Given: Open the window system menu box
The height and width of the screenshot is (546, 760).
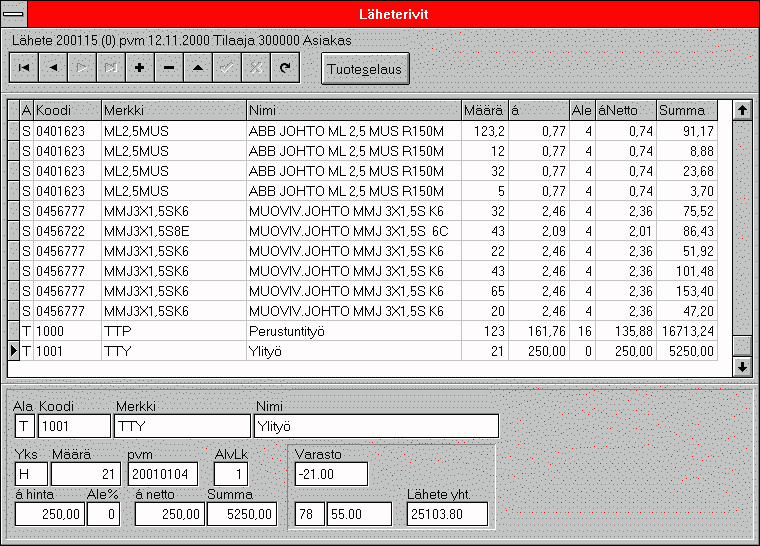Looking at the screenshot, I should point(14,14).
